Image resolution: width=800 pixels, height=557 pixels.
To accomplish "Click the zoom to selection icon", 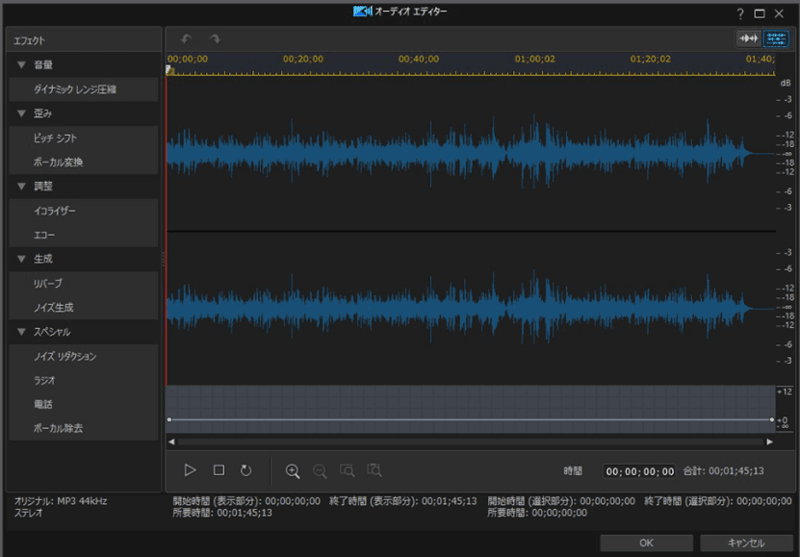I will (x=347, y=470).
